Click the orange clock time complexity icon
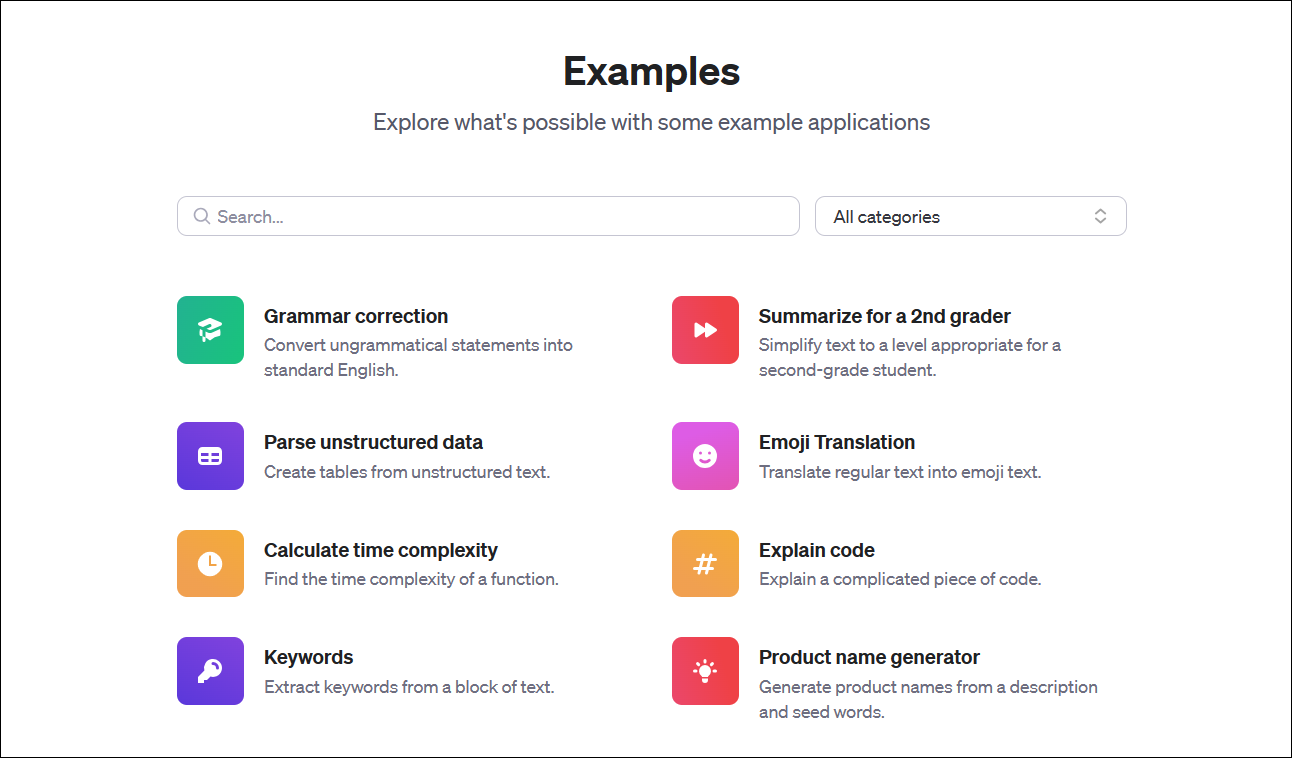1292x758 pixels. pyautogui.click(x=210, y=564)
